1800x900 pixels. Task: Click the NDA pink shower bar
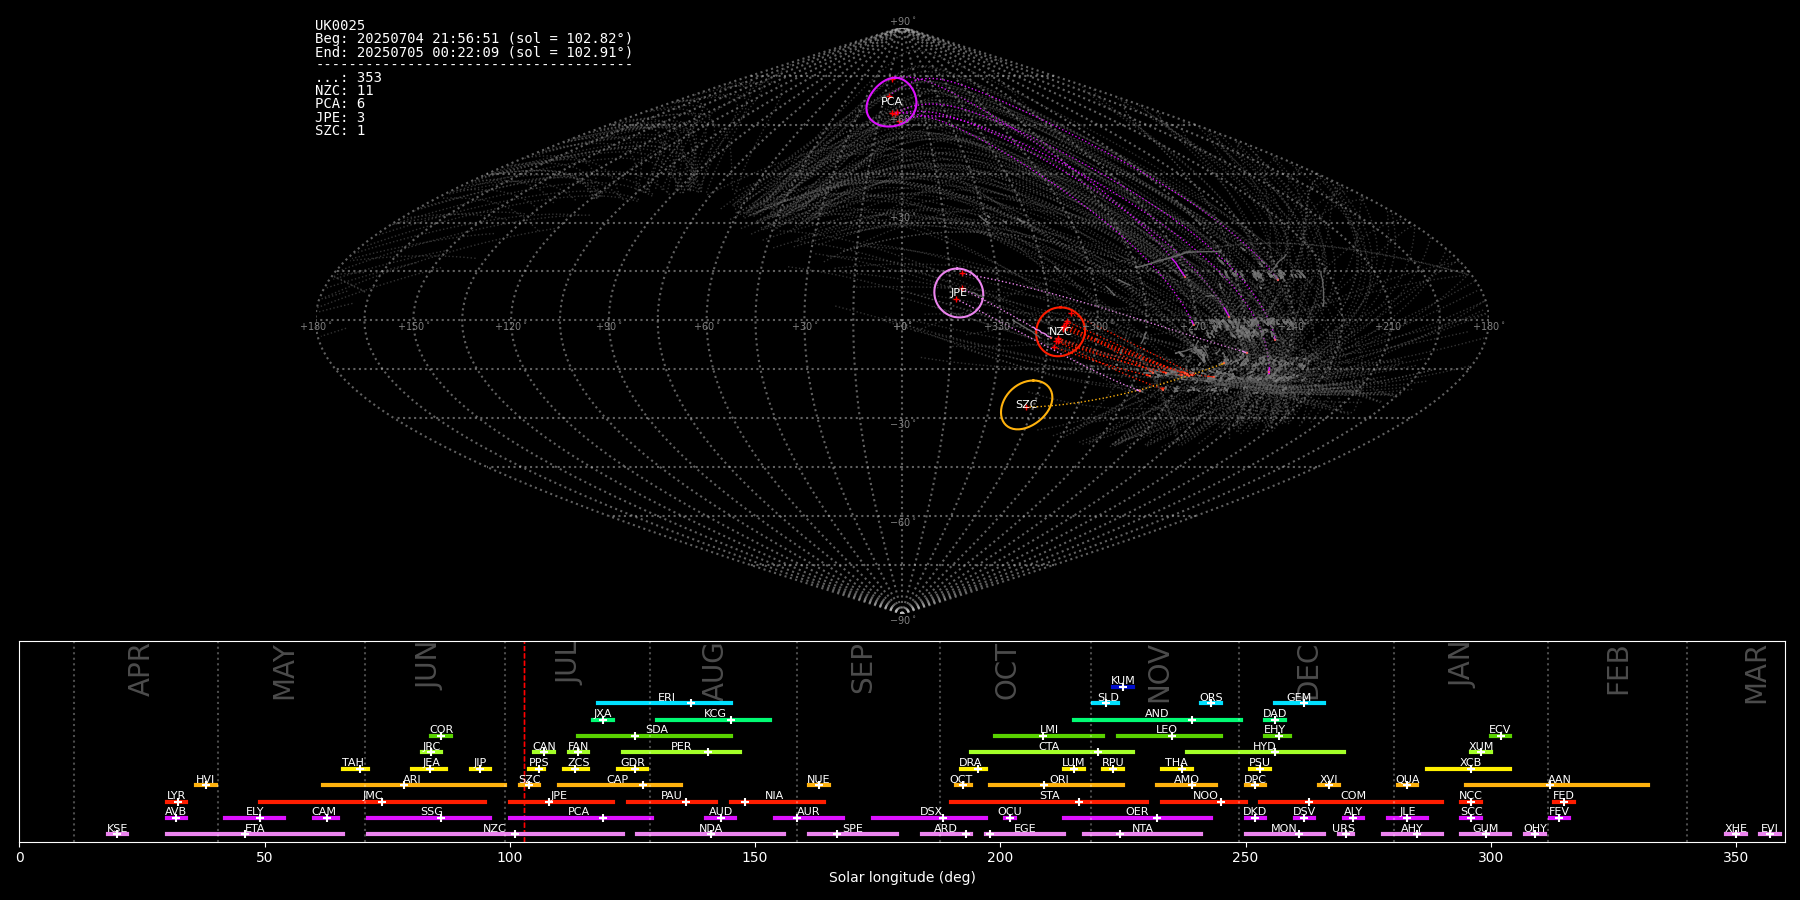[x=711, y=834]
